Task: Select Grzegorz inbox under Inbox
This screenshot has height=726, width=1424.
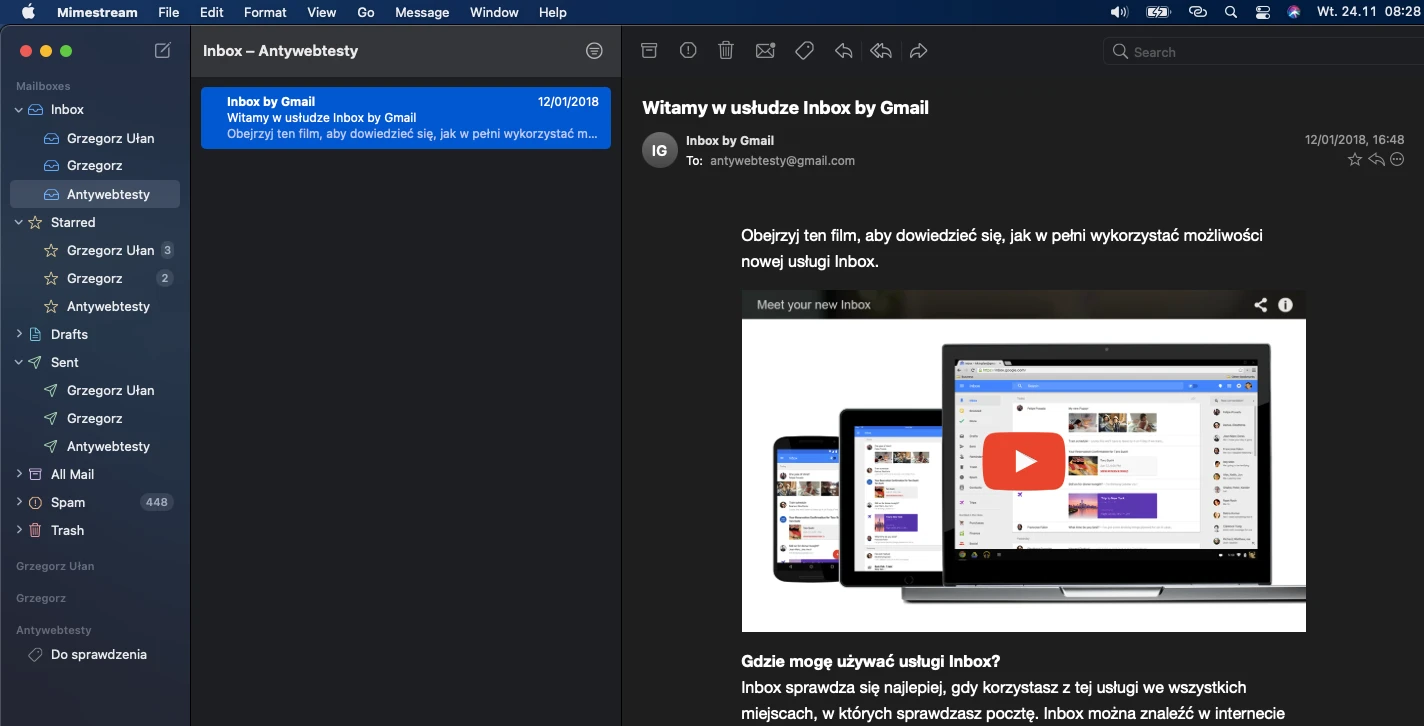Action: [97, 166]
